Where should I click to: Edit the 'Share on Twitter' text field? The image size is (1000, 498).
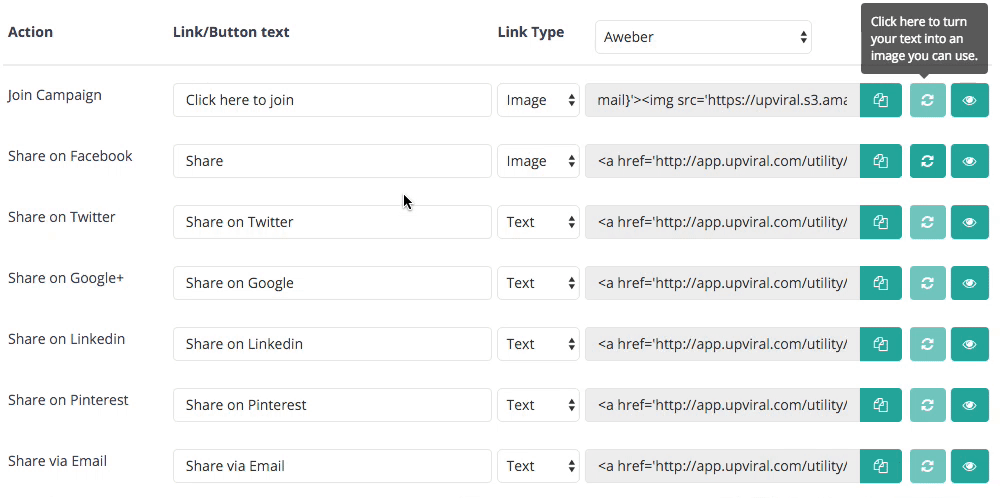[x=332, y=222]
